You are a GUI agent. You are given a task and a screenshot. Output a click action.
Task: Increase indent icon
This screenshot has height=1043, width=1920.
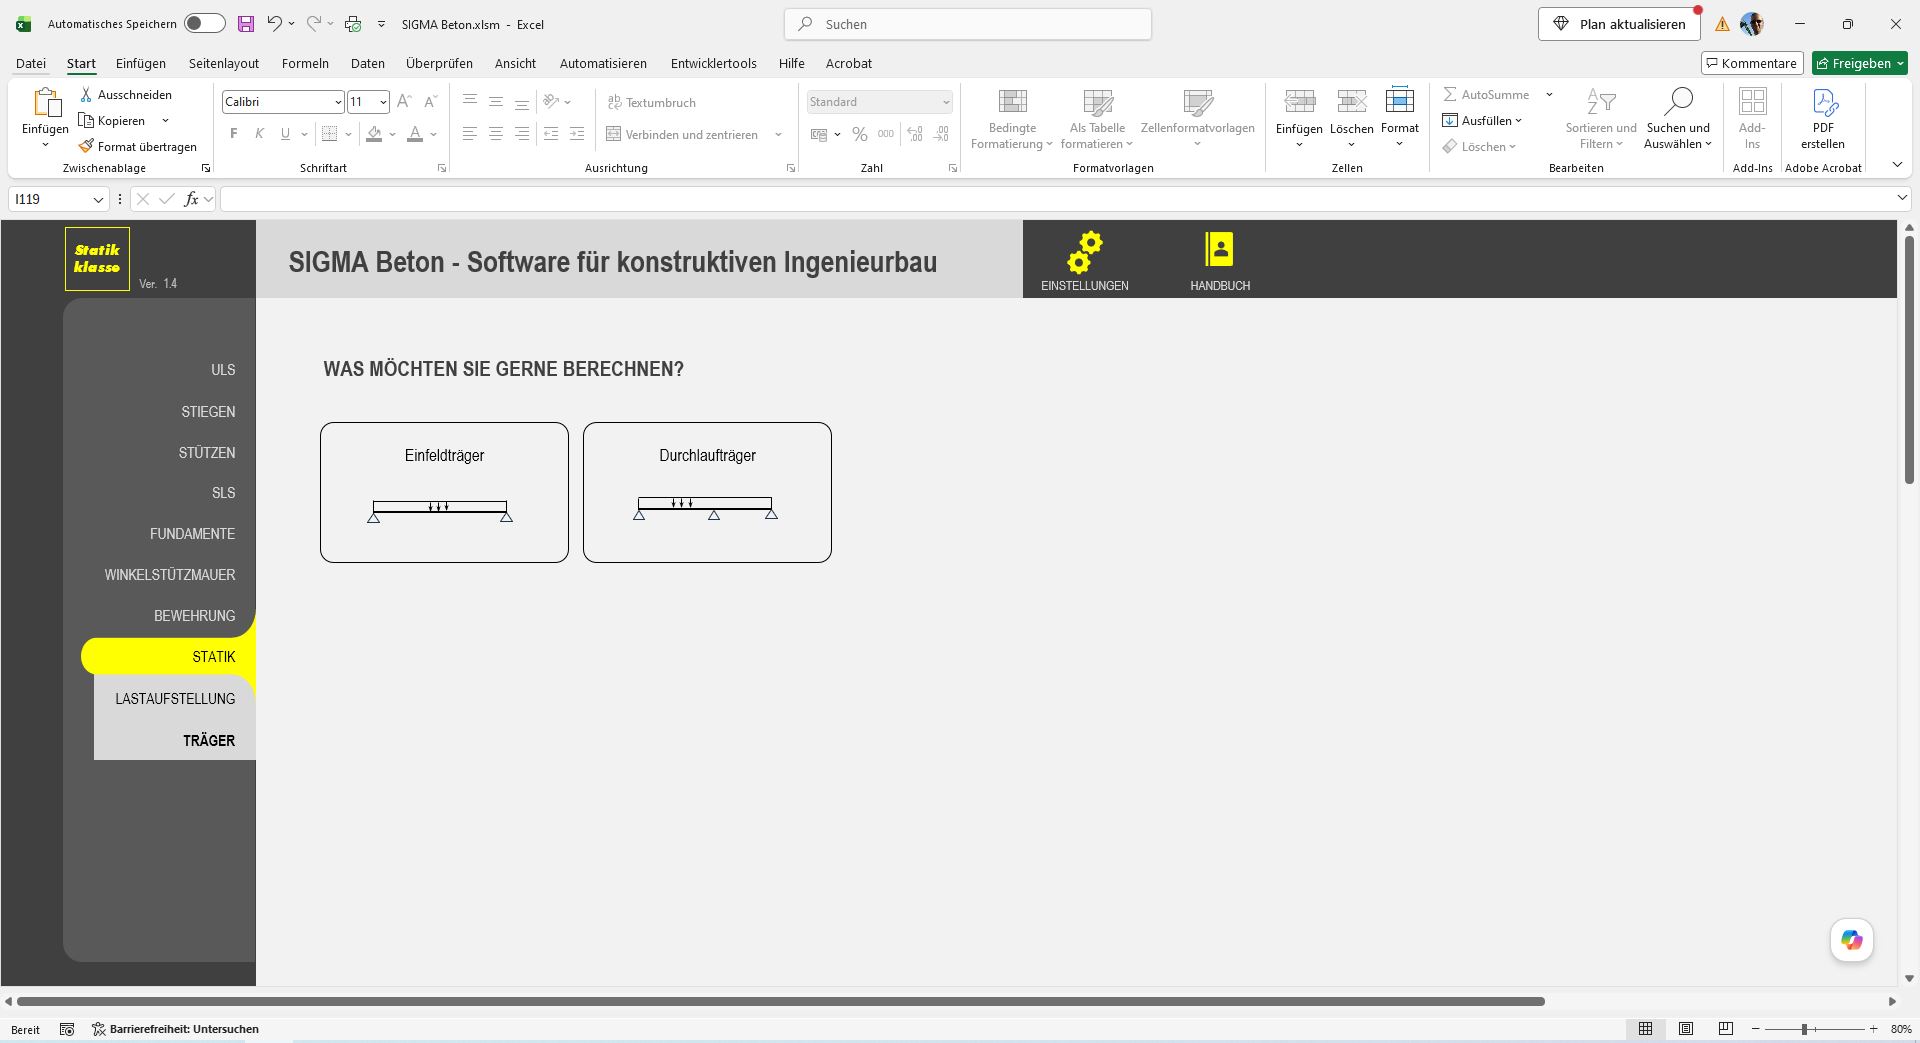[x=577, y=134]
